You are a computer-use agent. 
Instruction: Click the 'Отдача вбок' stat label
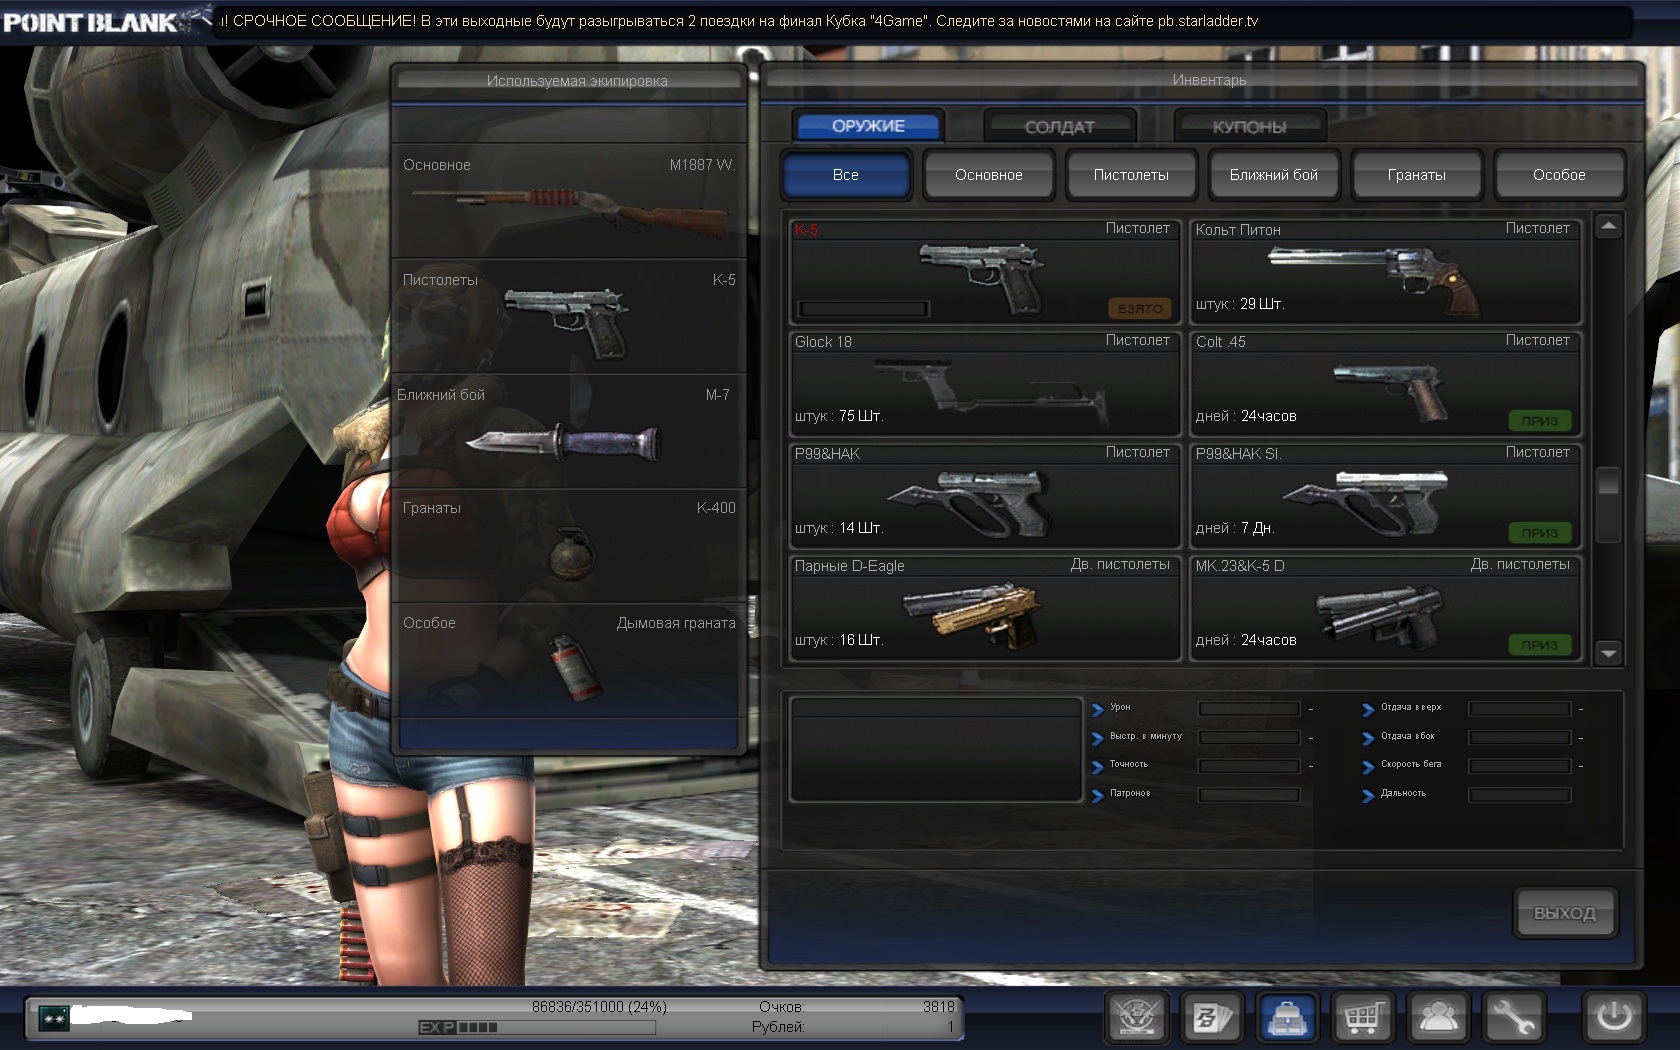(x=1407, y=736)
